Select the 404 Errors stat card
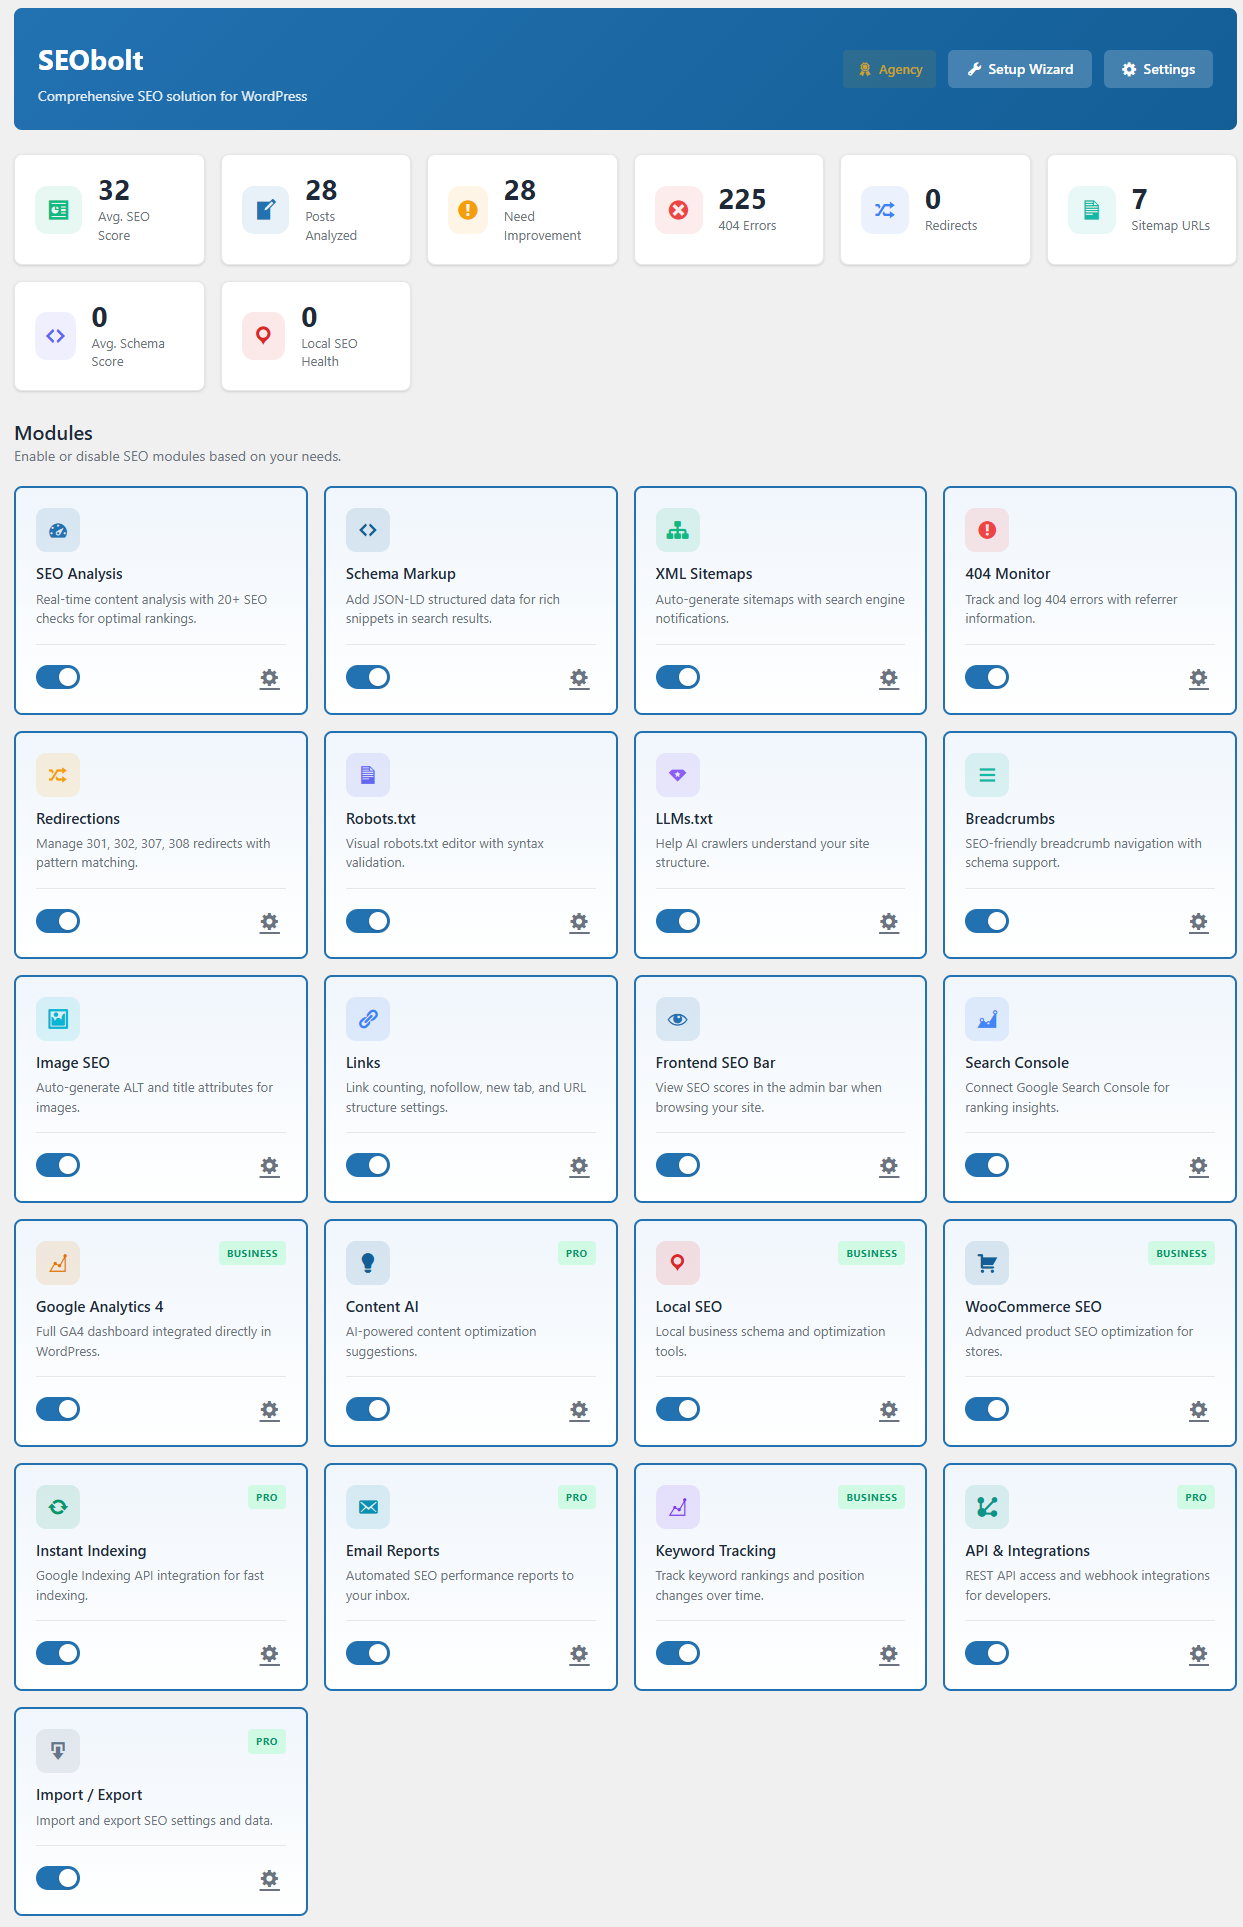The image size is (1243, 1927). click(728, 210)
